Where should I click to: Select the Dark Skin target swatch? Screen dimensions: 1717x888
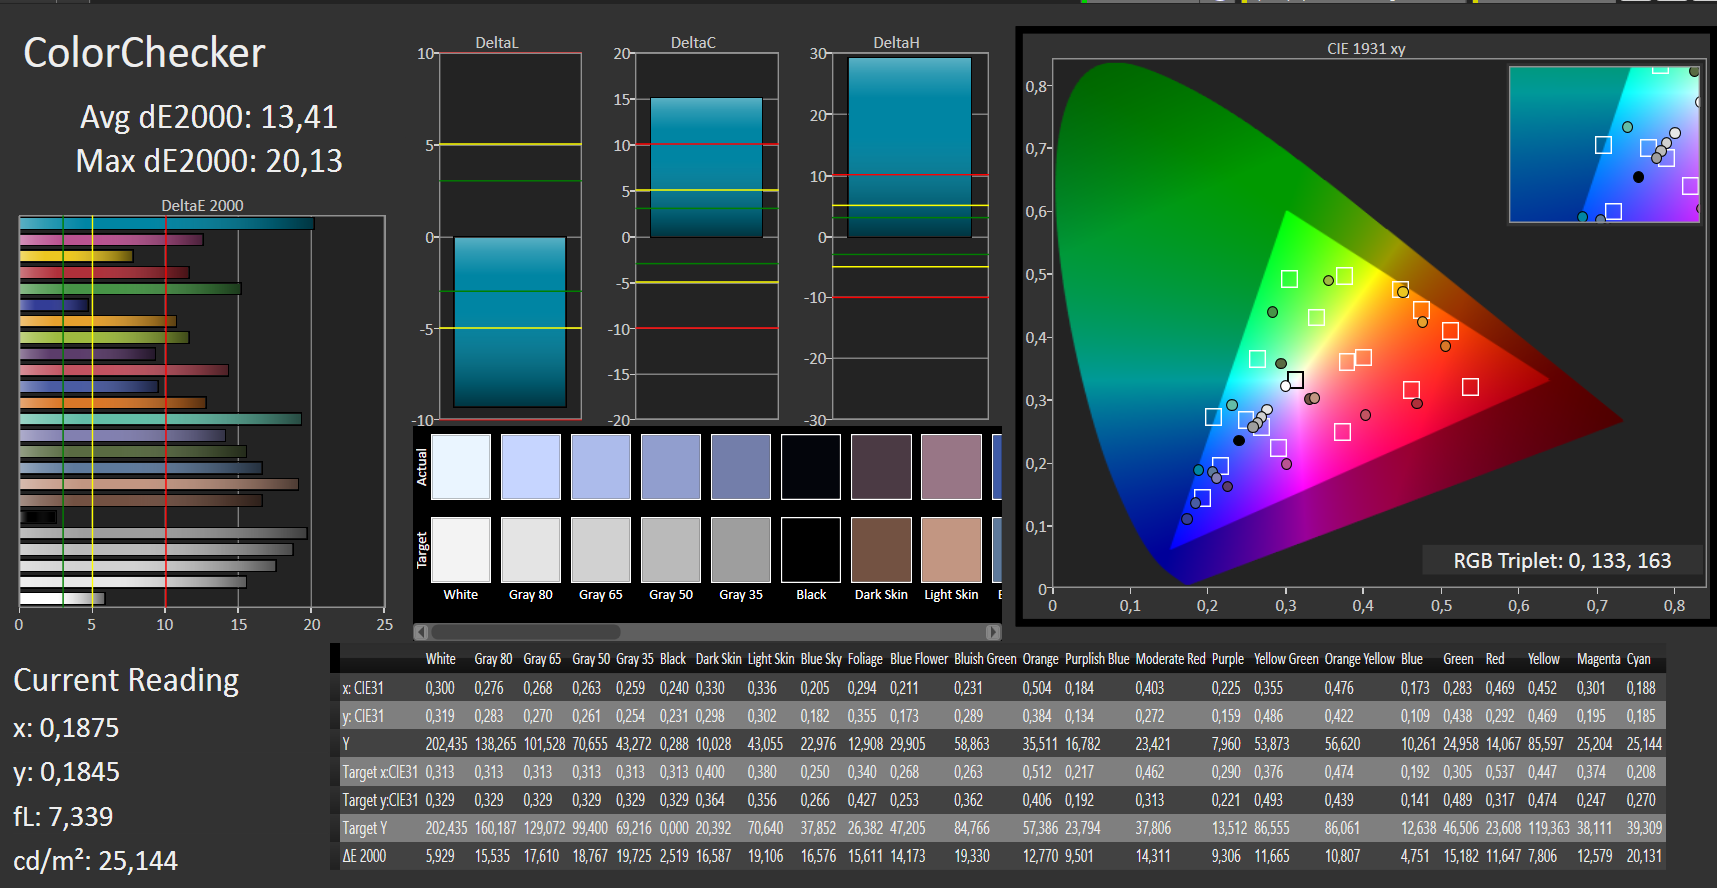pyautogui.click(x=881, y=550)
